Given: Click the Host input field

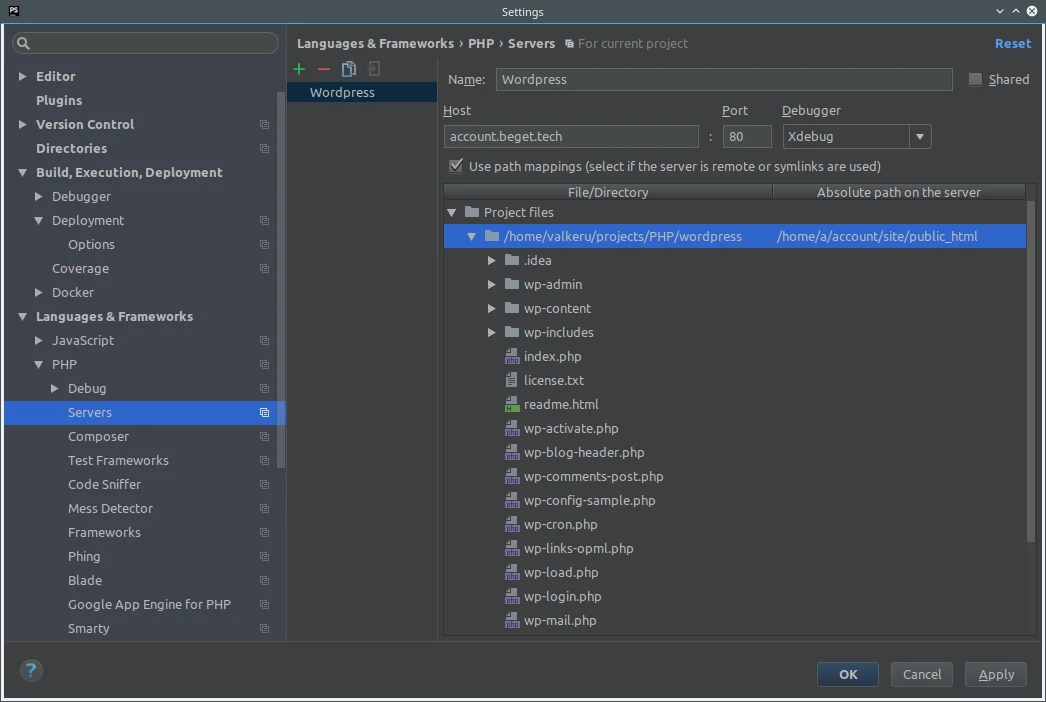Looking at the screenshot, I should click(x=570, y=136).
